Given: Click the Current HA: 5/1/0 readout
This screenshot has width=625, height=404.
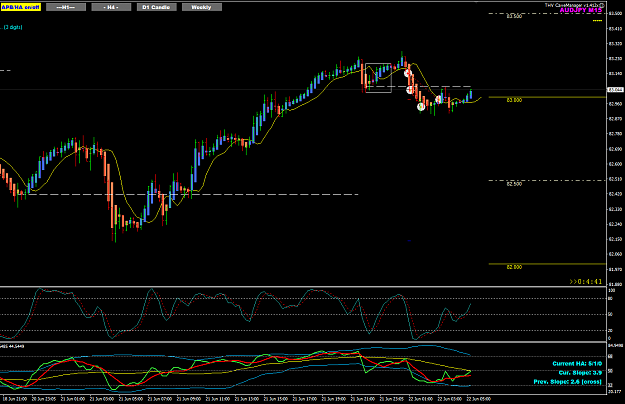Looking at the screenshot, I should 577,364.
